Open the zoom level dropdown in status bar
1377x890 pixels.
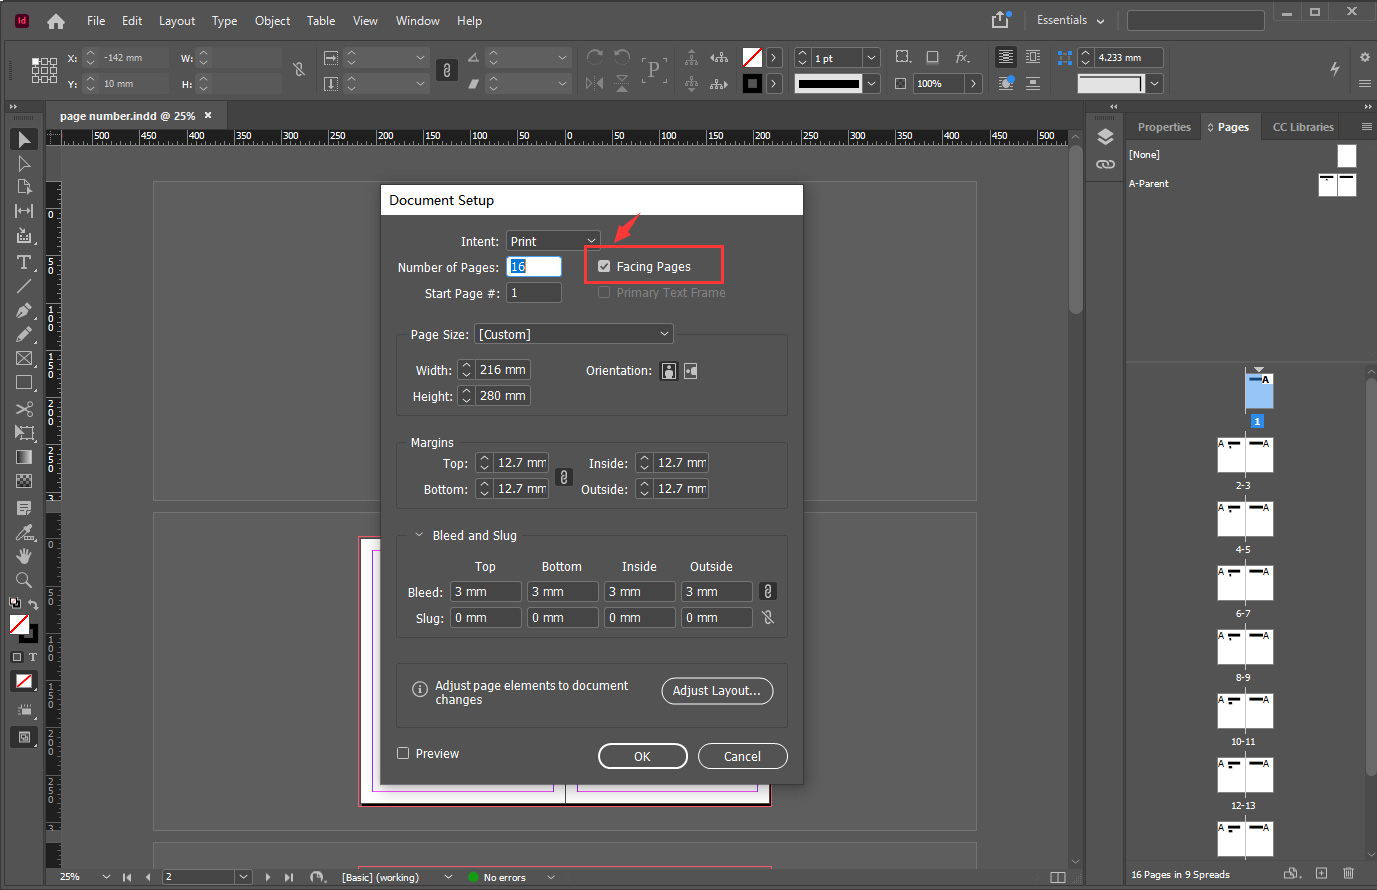point(106,877)
